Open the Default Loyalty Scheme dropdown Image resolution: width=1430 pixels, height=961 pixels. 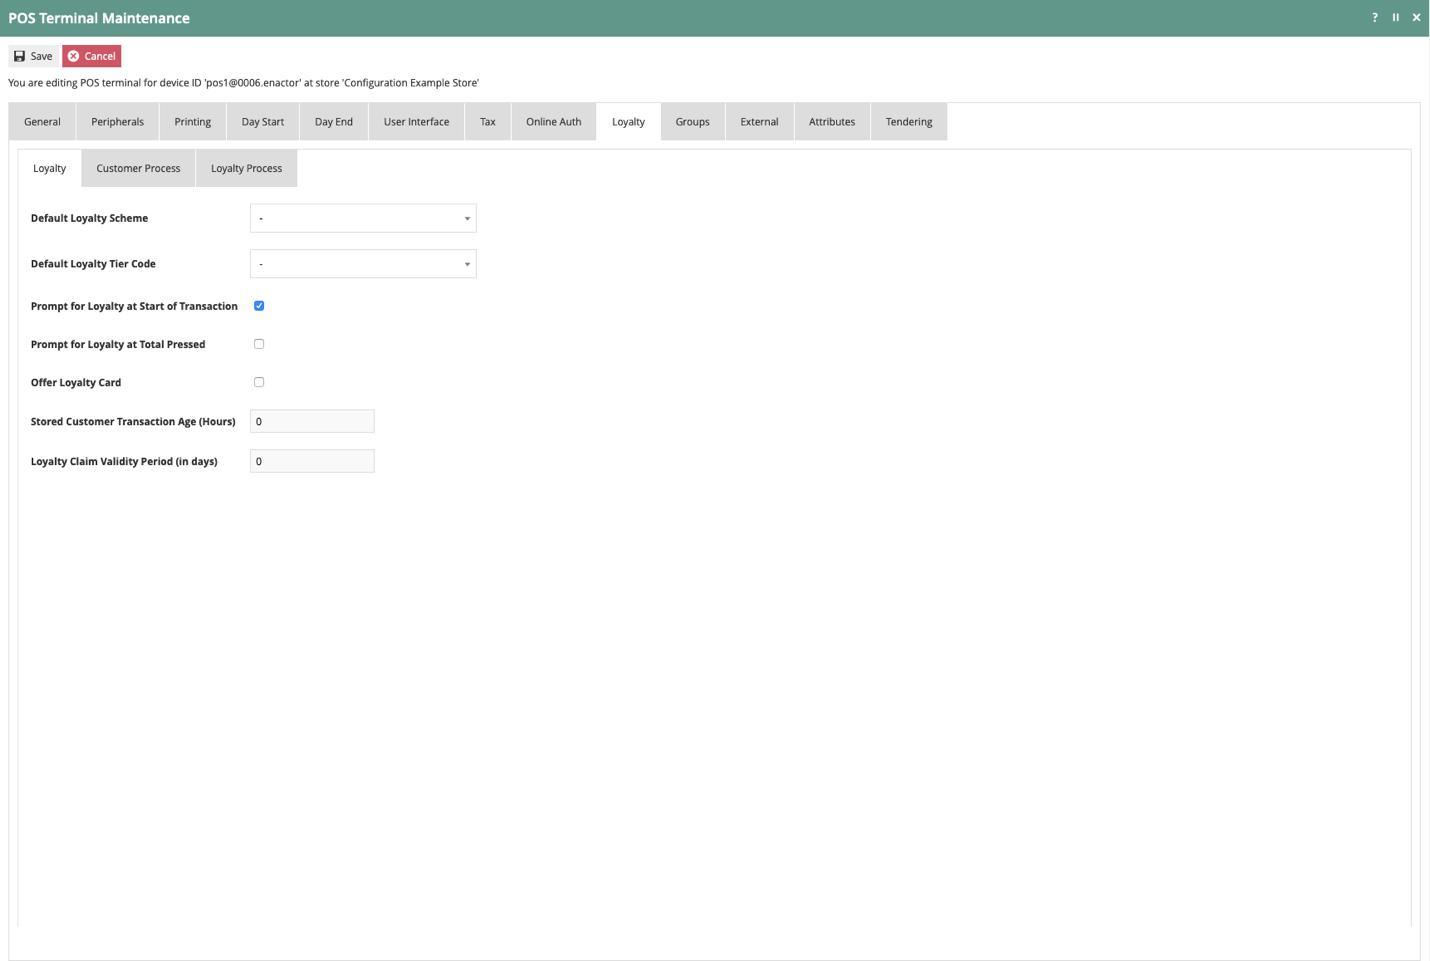[363, 218]
